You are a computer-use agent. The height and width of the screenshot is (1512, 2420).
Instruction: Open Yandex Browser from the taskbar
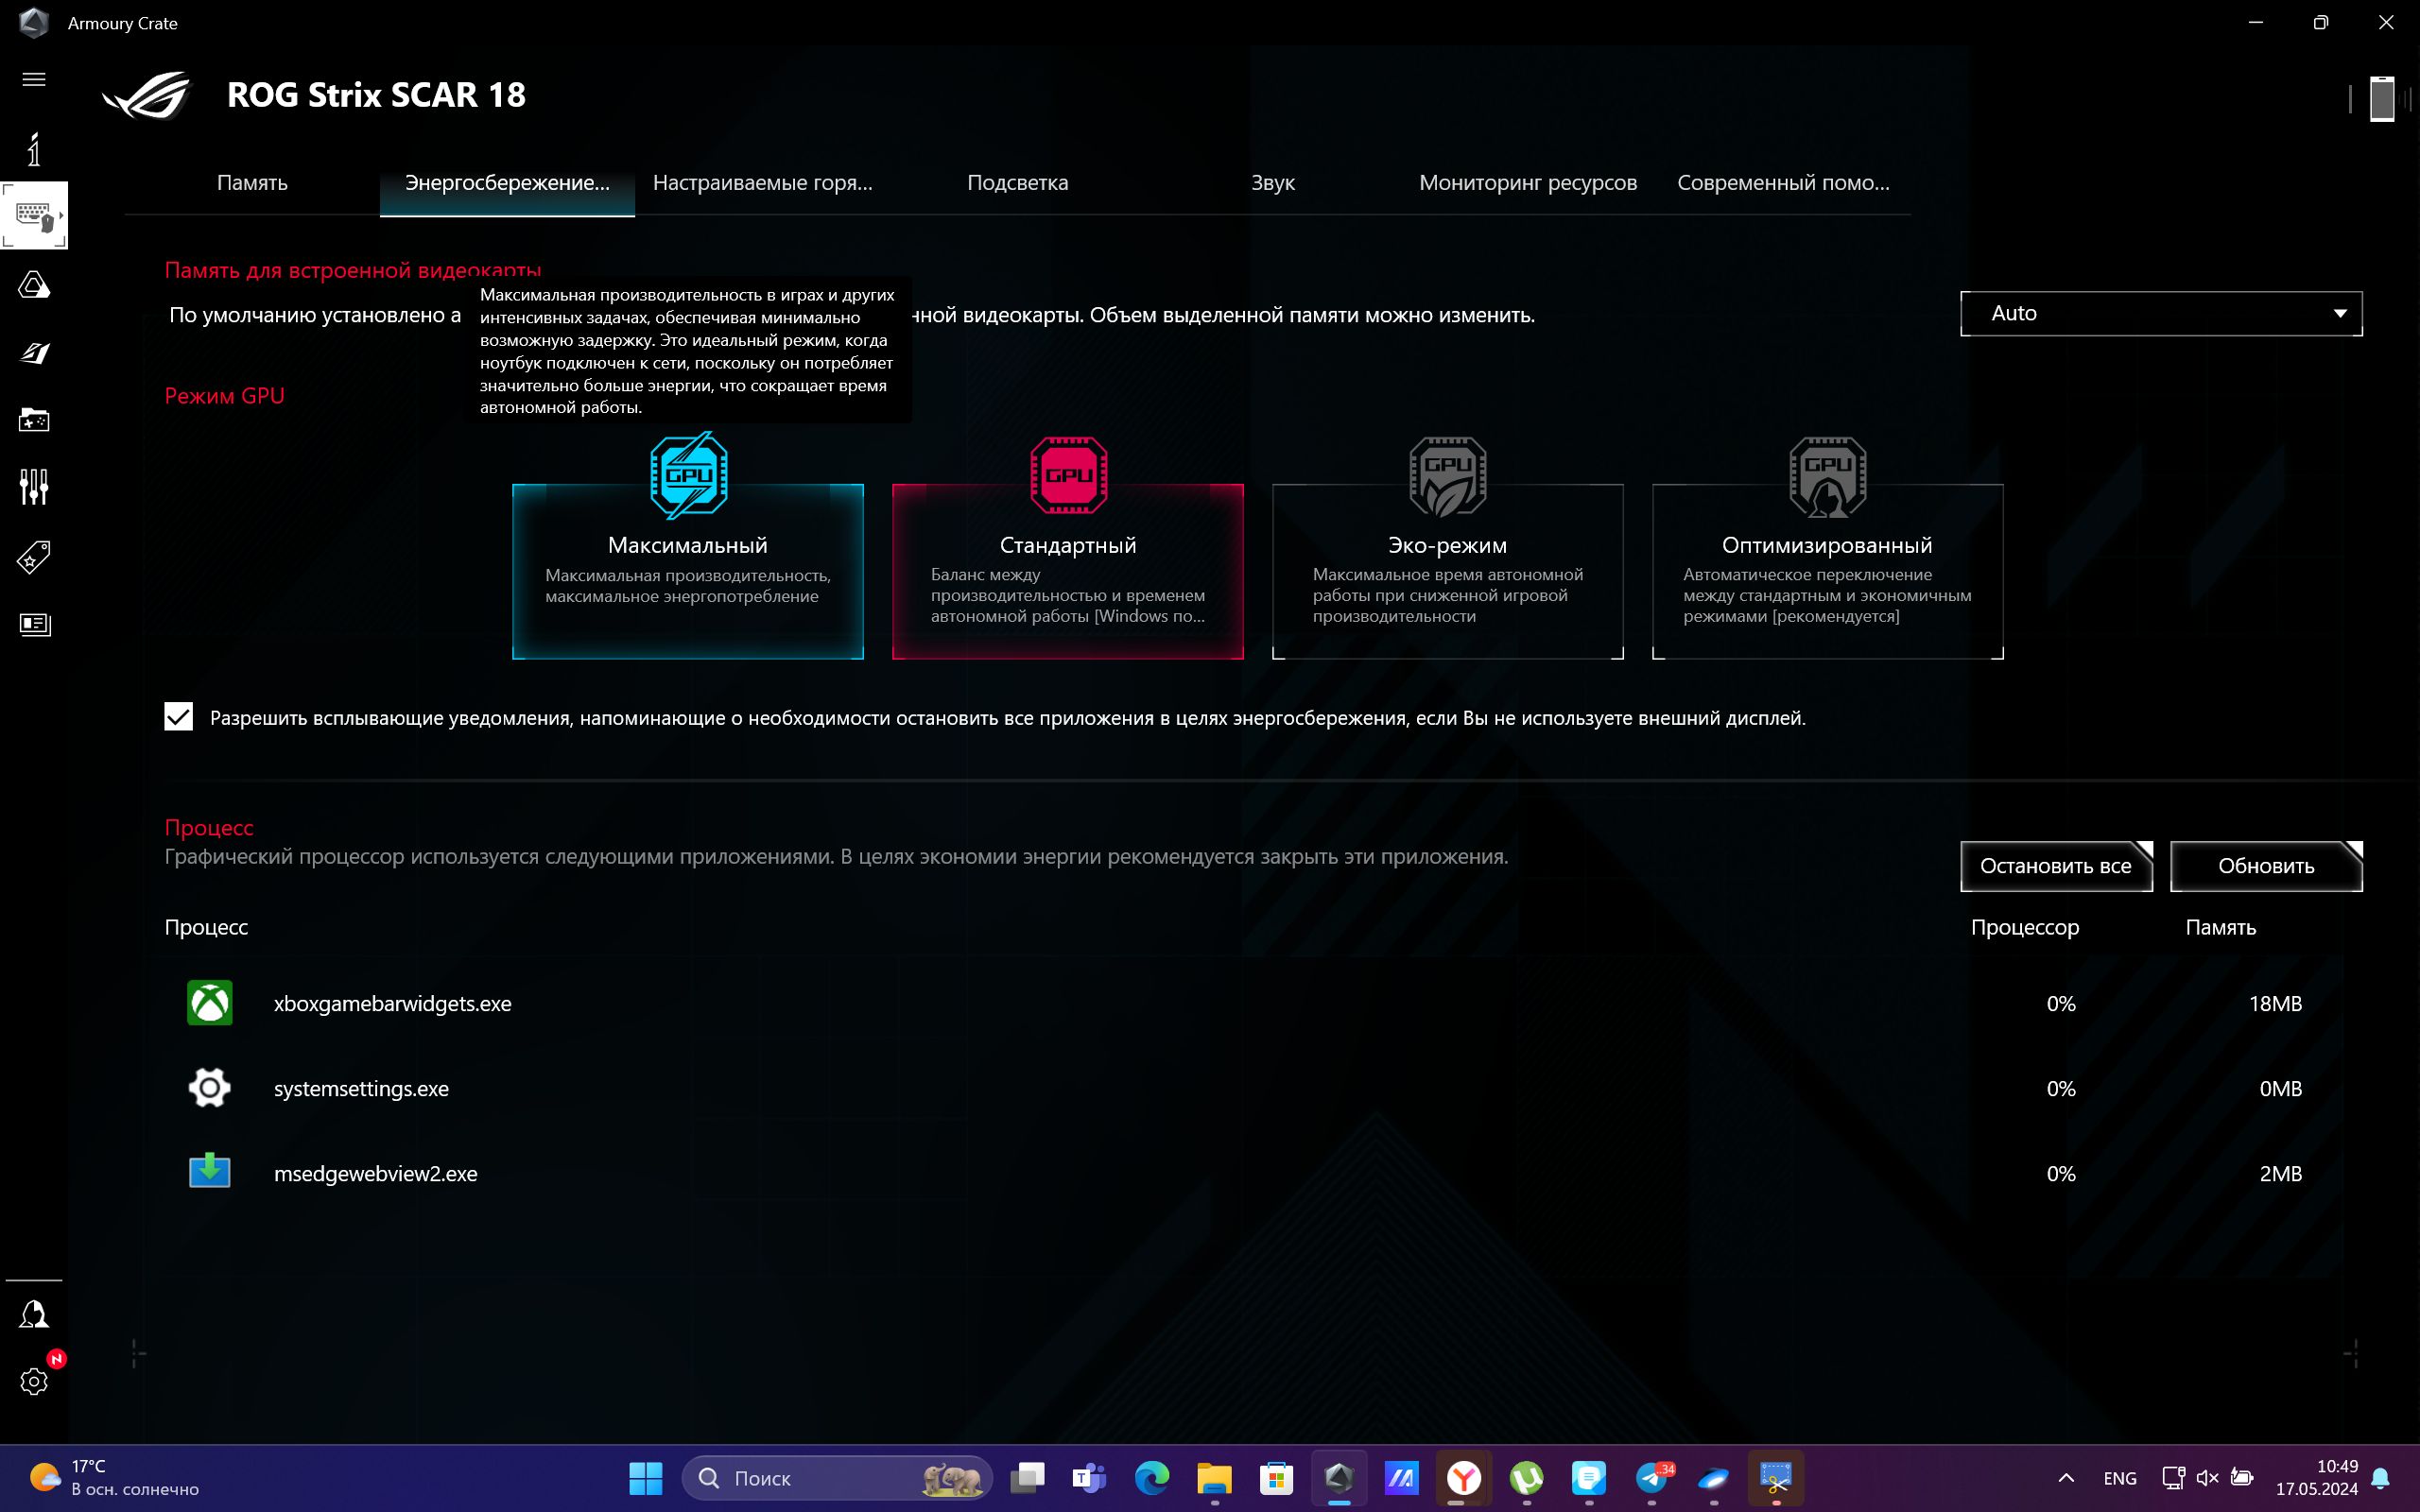1464,1477
